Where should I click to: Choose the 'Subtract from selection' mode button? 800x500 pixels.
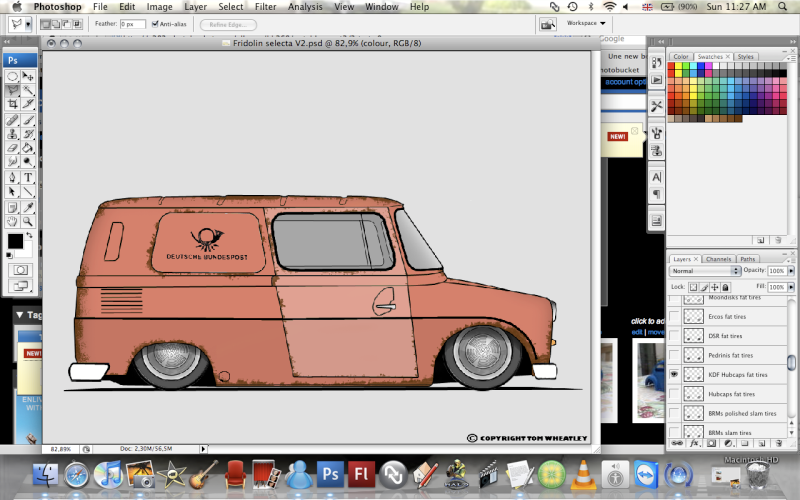coord(67,24)
